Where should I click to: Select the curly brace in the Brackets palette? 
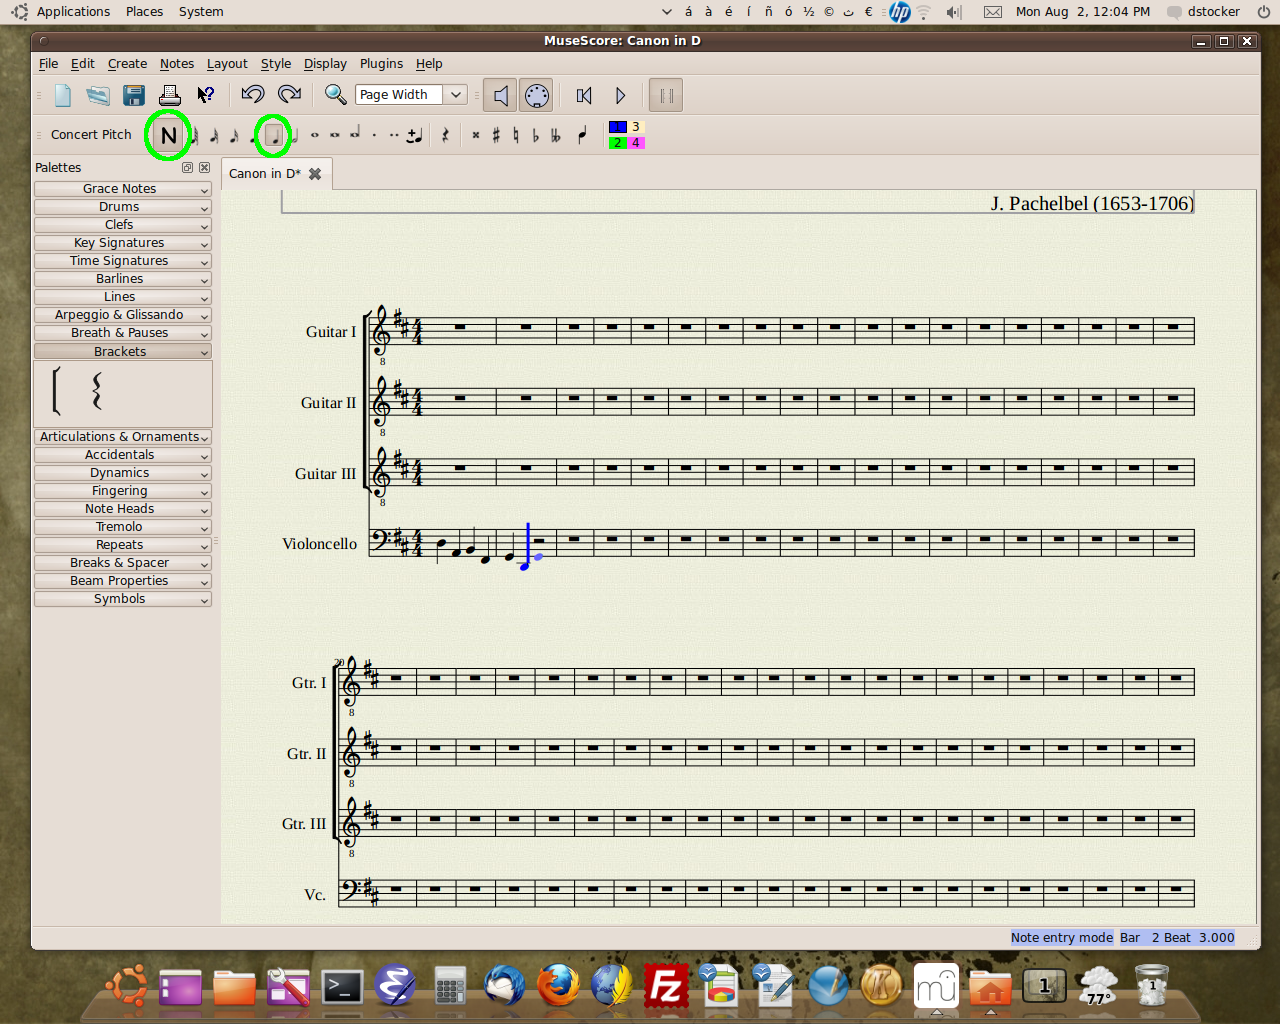point(97,392)
